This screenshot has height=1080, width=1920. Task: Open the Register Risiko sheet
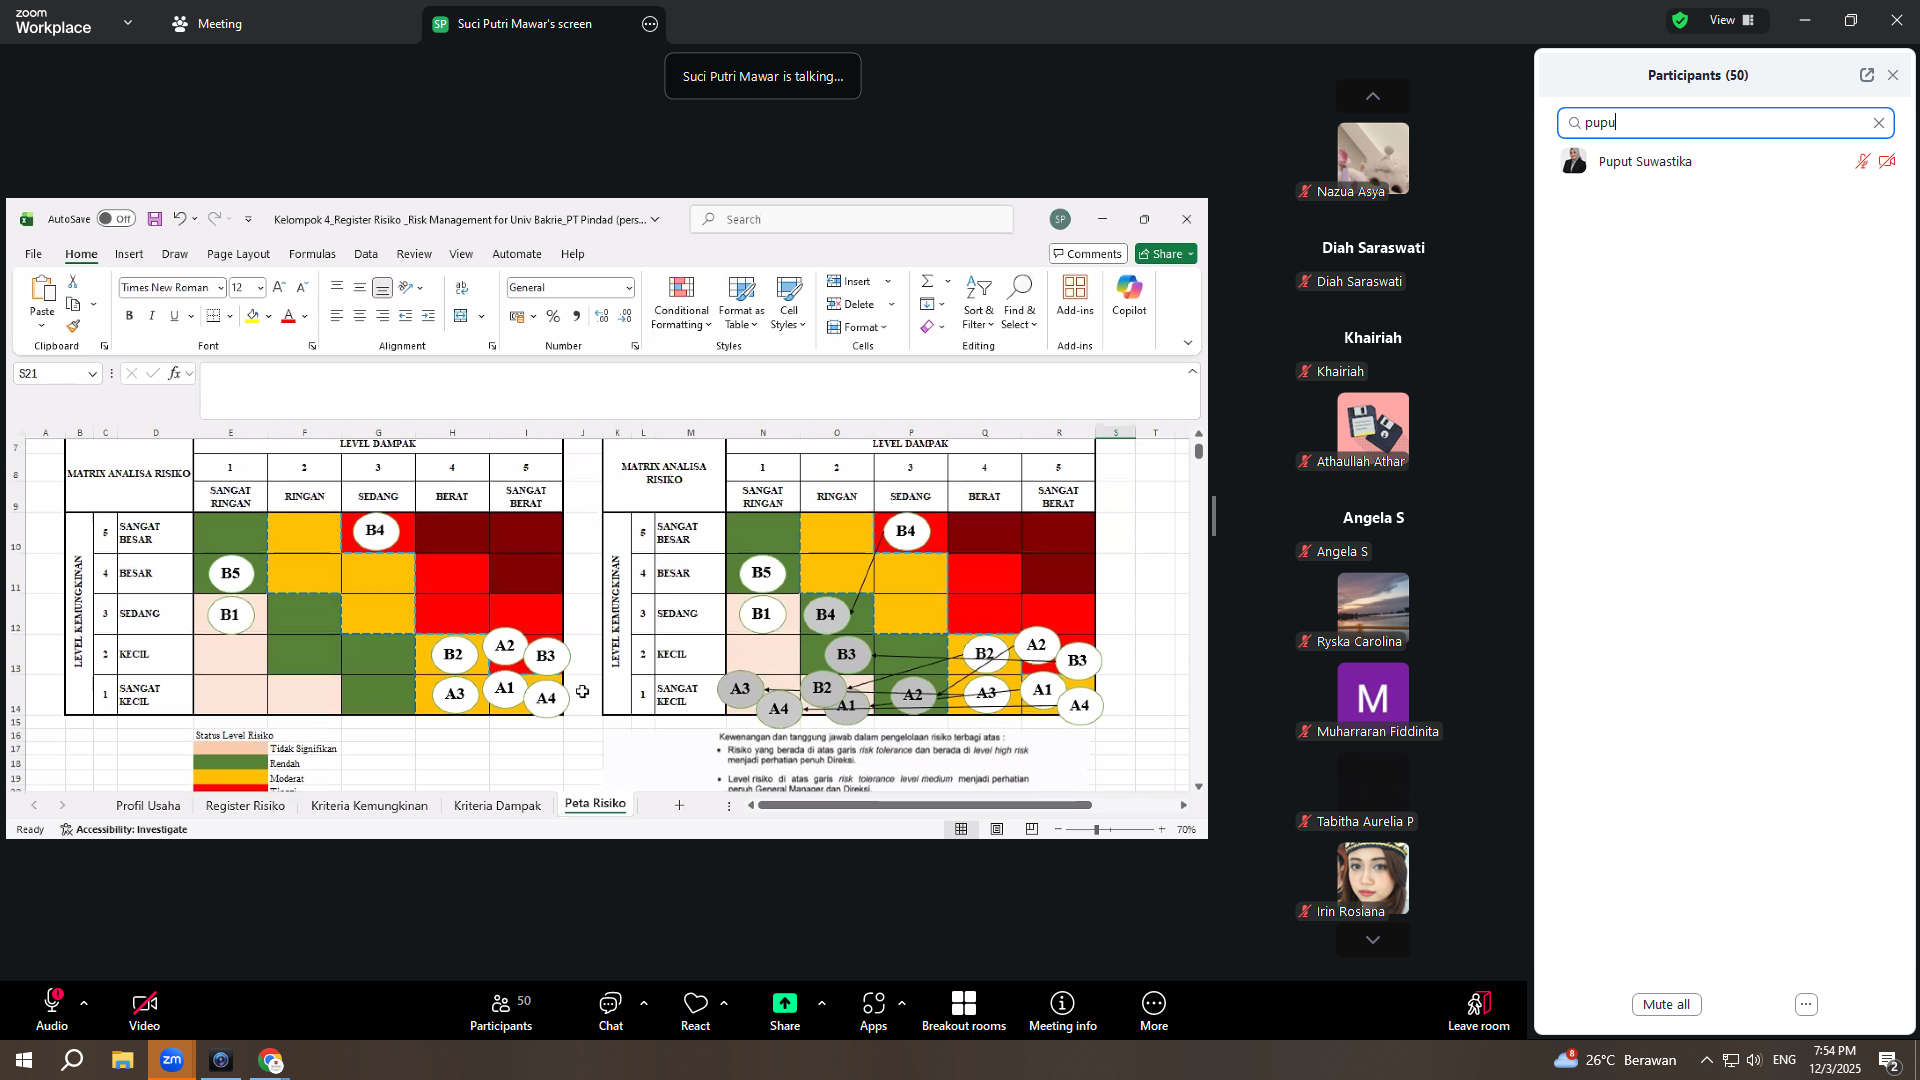click(245, 806)
